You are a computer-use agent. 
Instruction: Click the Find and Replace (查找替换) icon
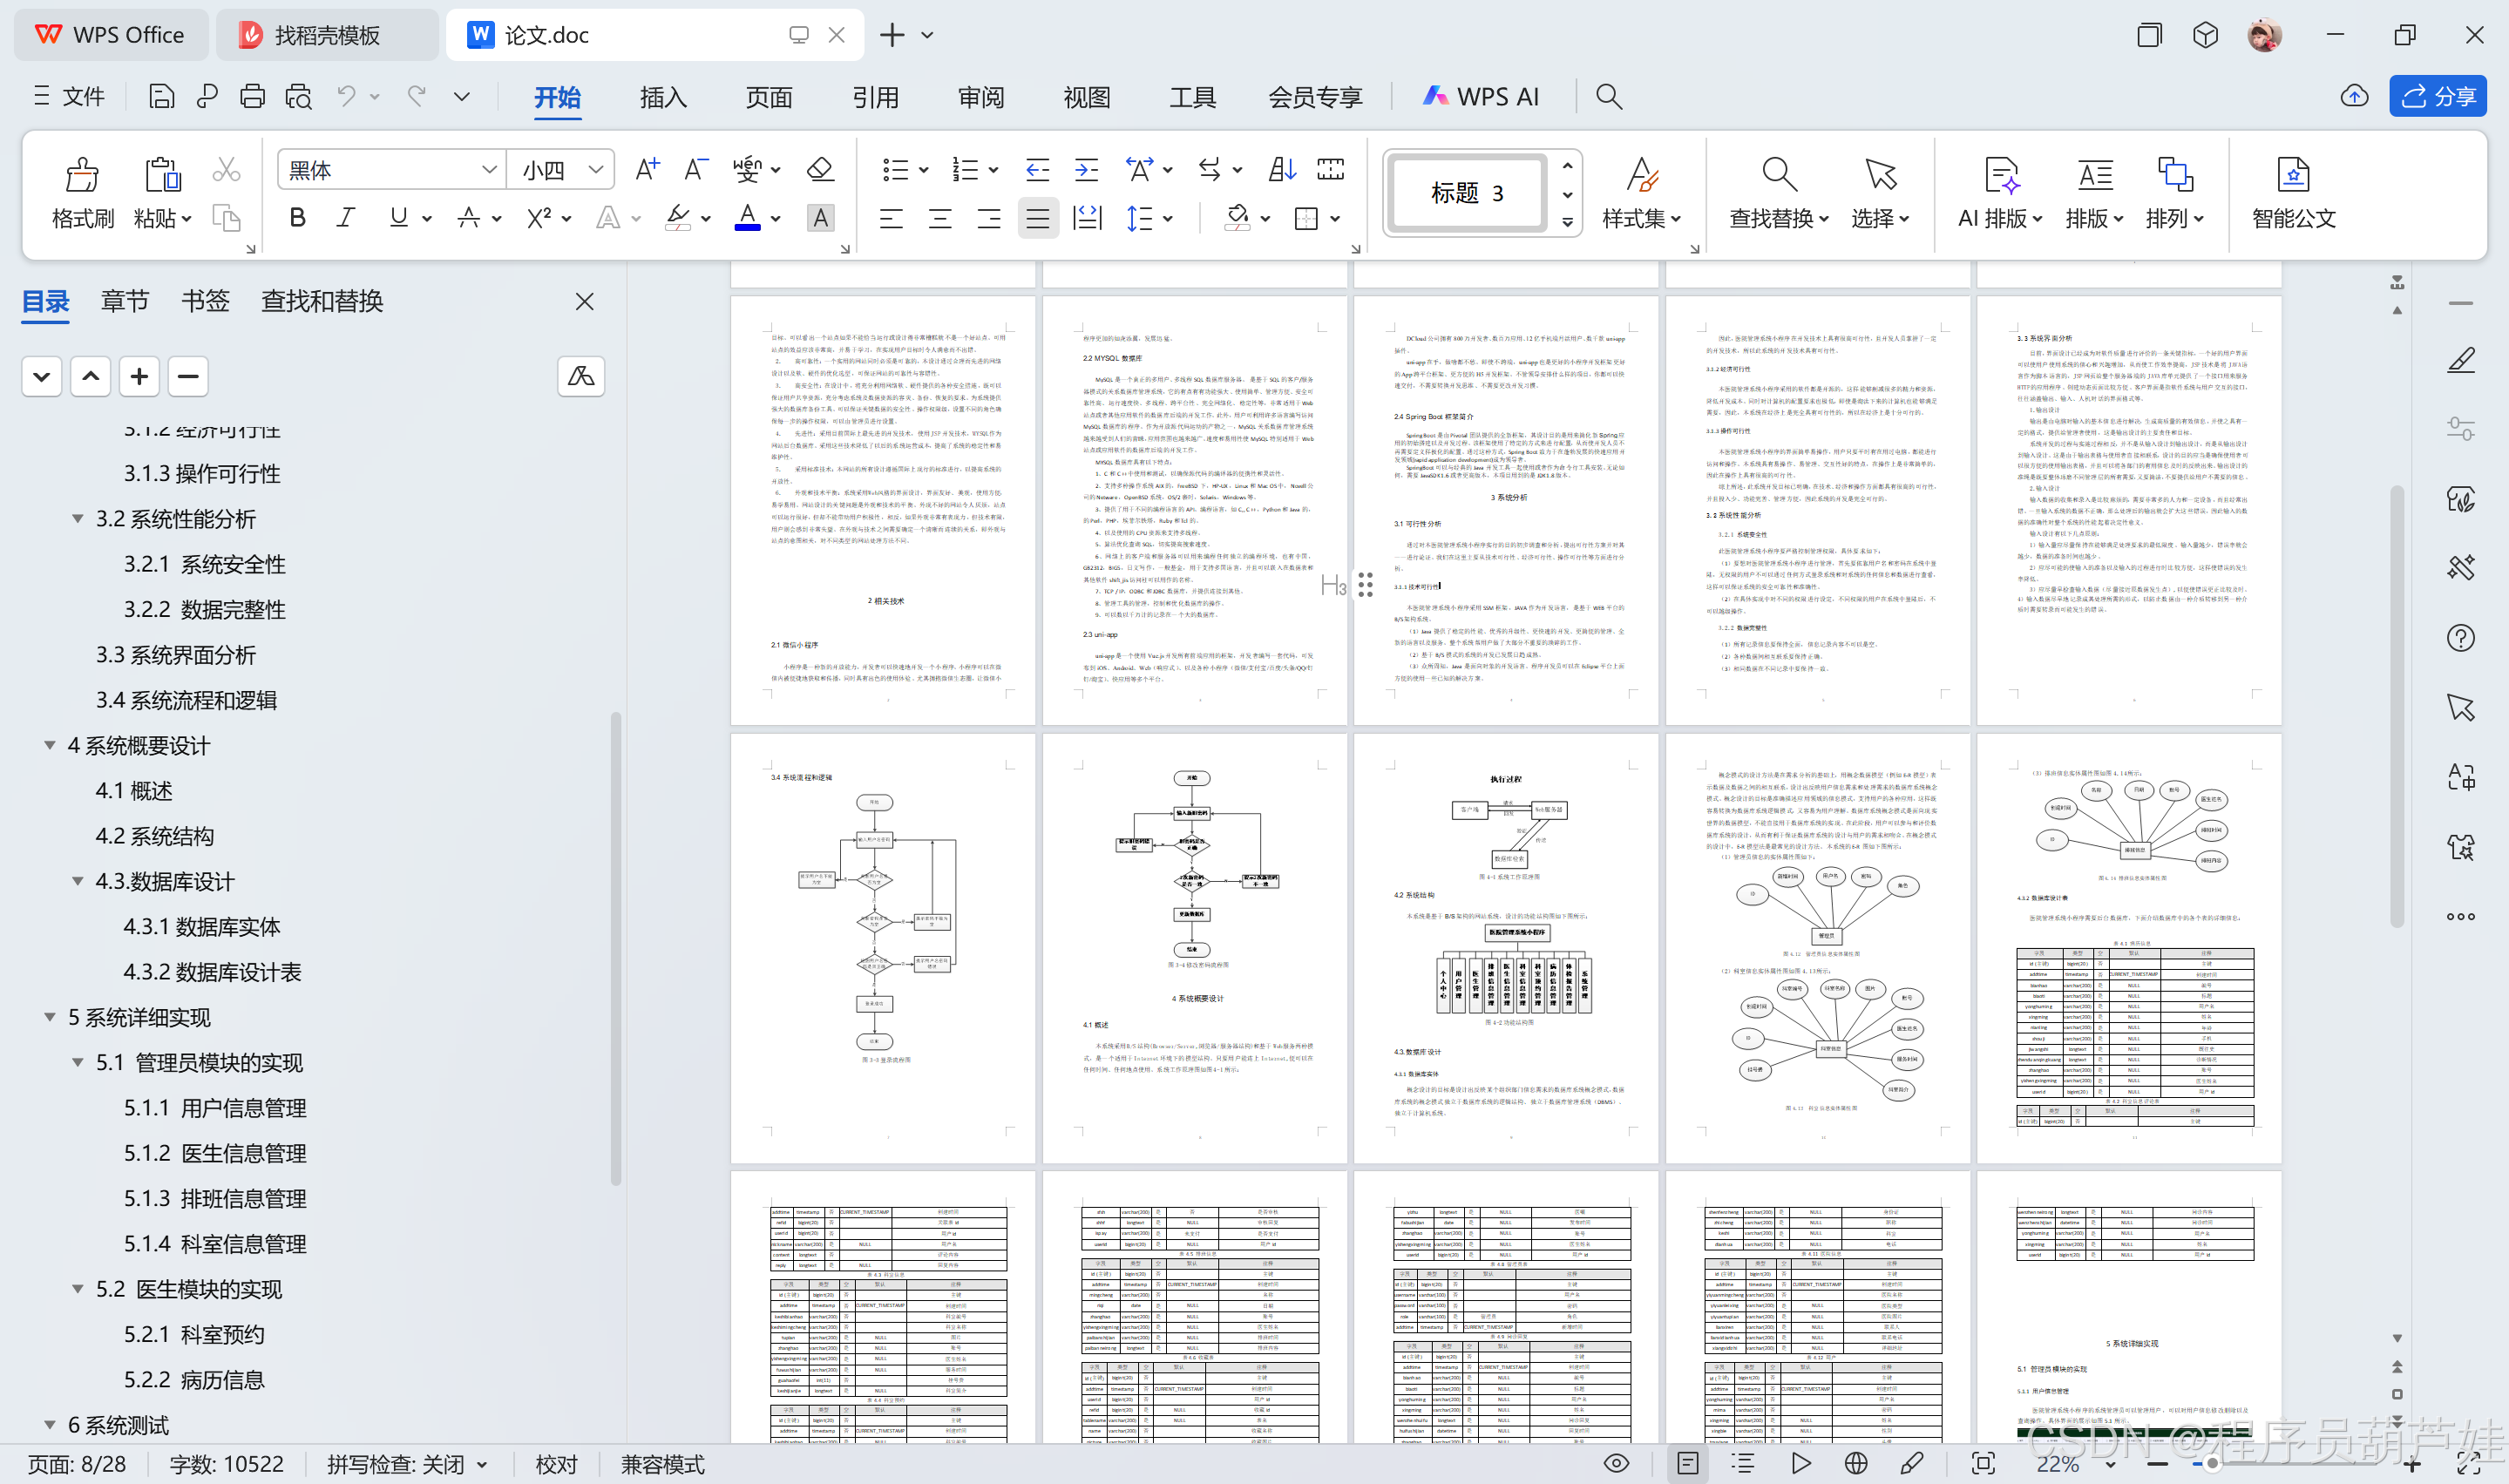1779,175
